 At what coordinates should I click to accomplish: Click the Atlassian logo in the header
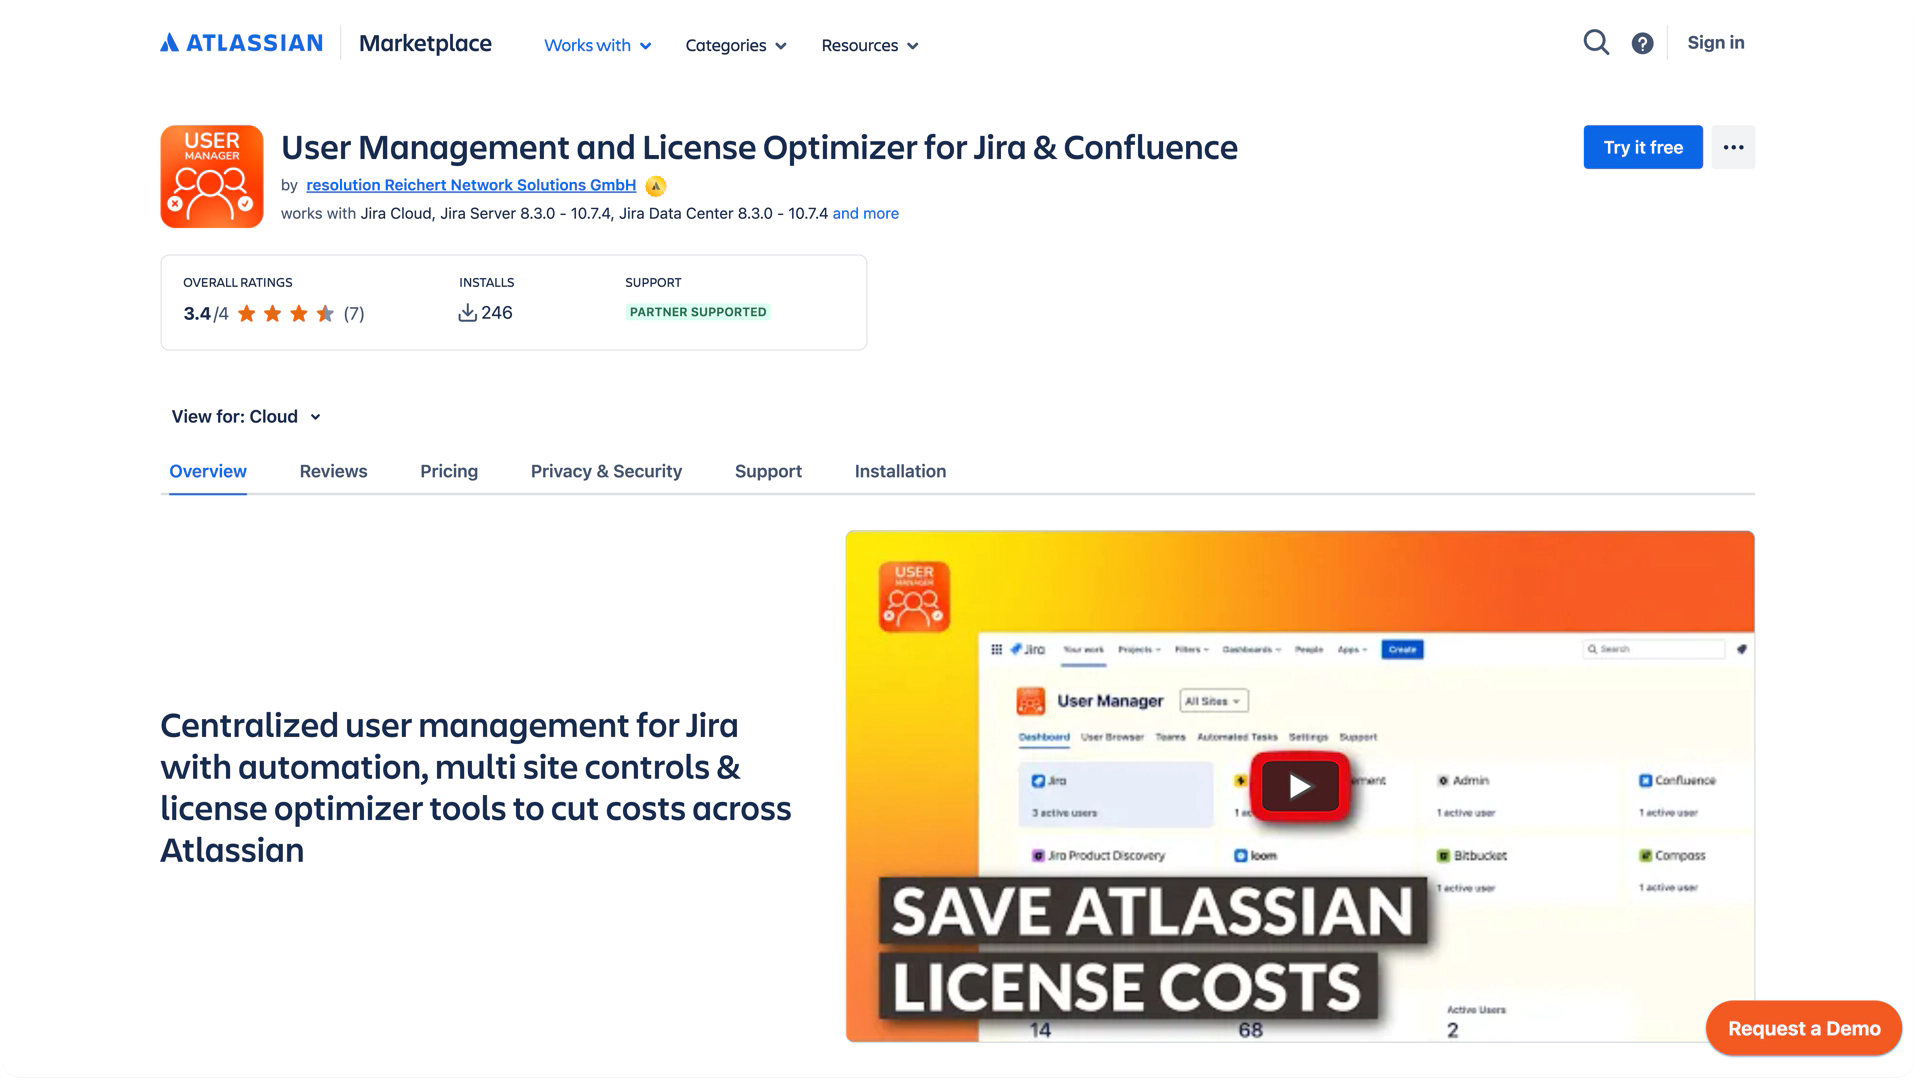[x=240, y=43]
